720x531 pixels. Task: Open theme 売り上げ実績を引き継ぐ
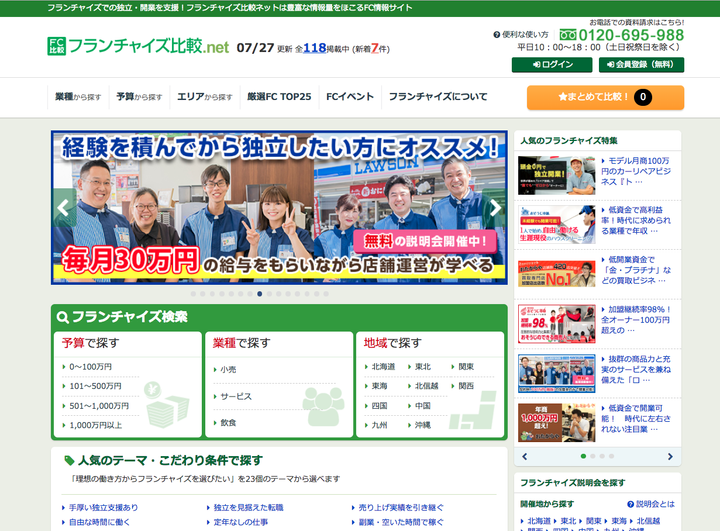401,508
